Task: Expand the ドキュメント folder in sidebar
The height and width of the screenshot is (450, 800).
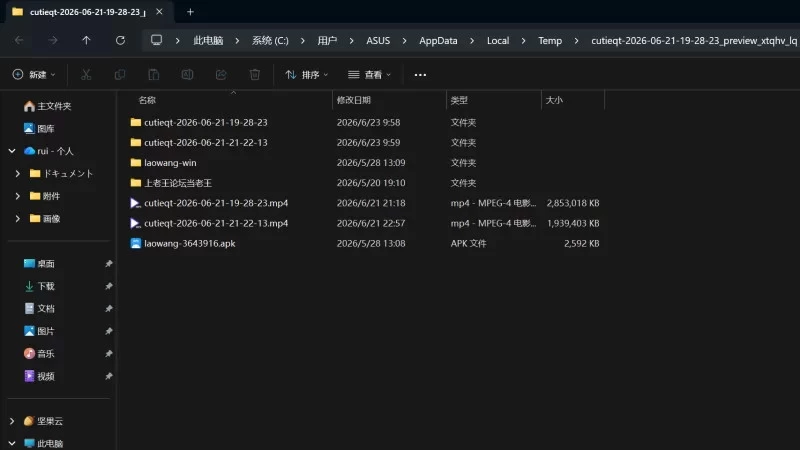Action: tap(18, 173)
